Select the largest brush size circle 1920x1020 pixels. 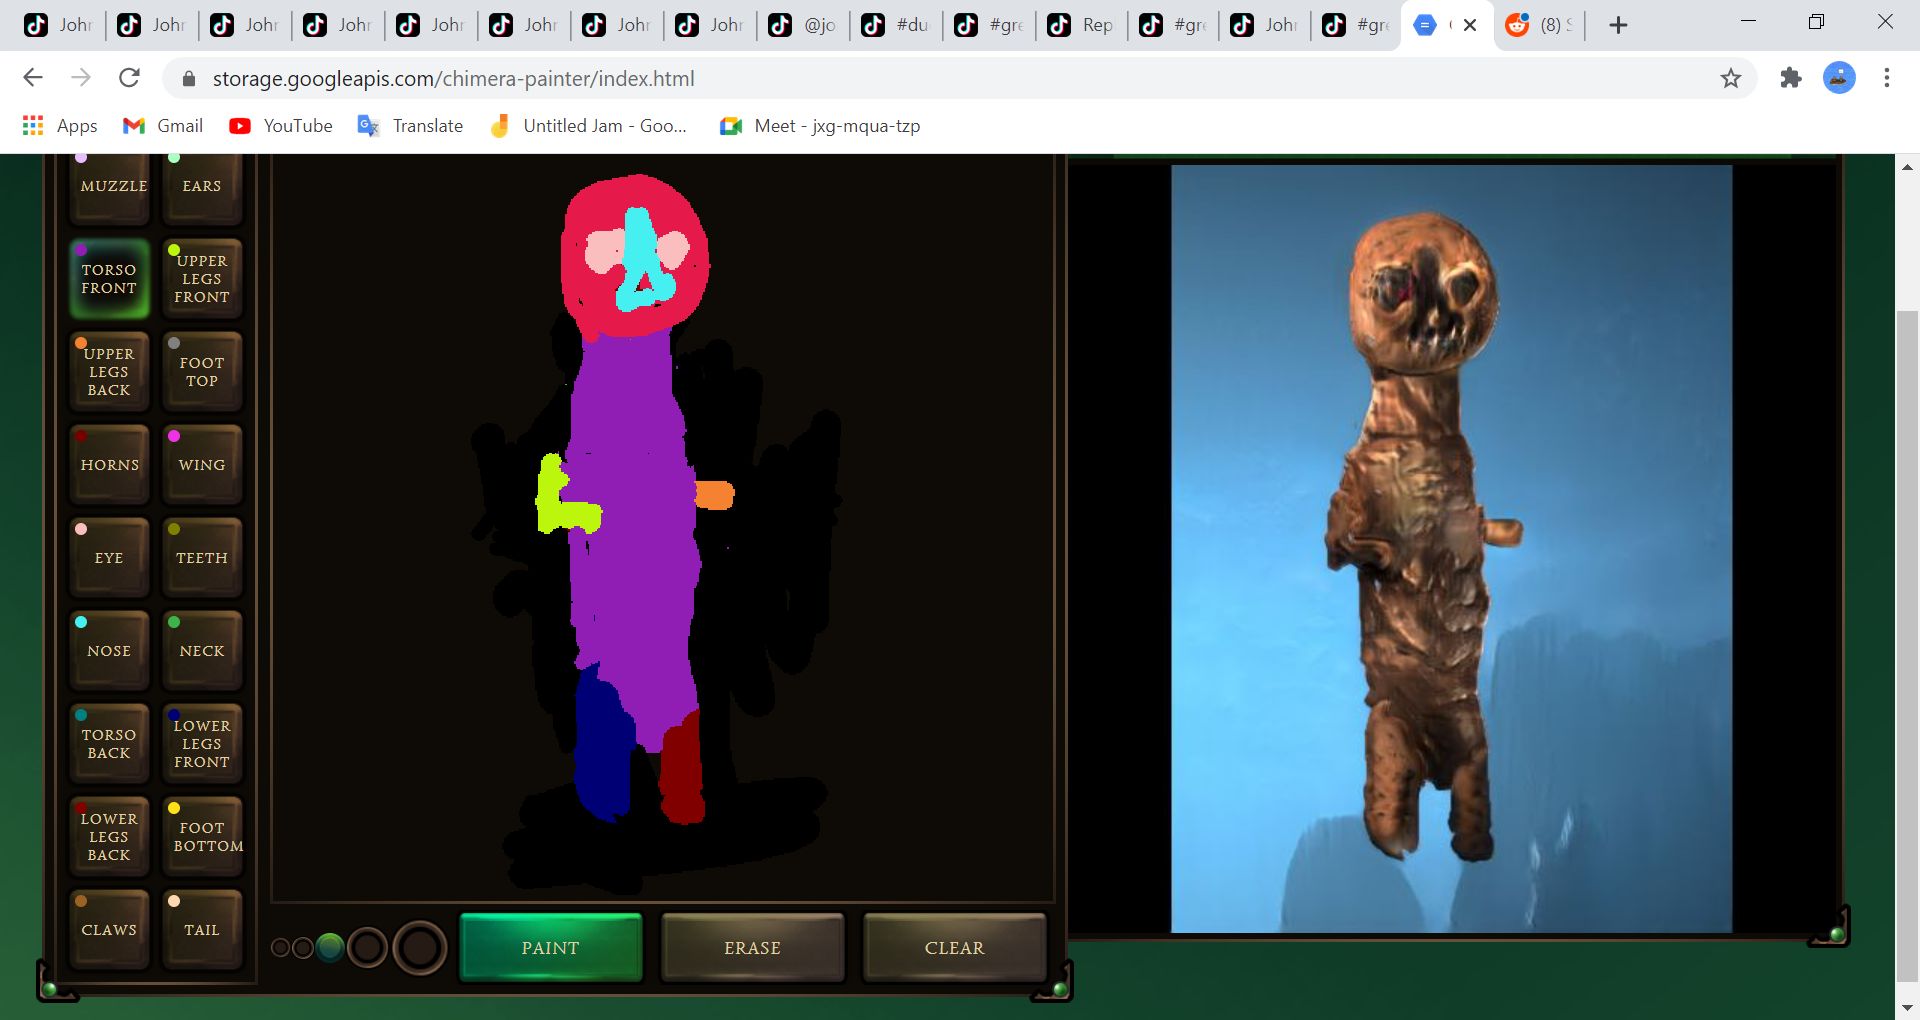[419, 947]
